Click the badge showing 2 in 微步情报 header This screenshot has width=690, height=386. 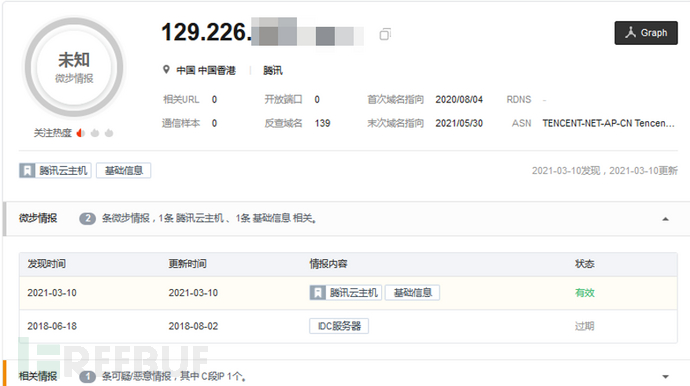88,218
